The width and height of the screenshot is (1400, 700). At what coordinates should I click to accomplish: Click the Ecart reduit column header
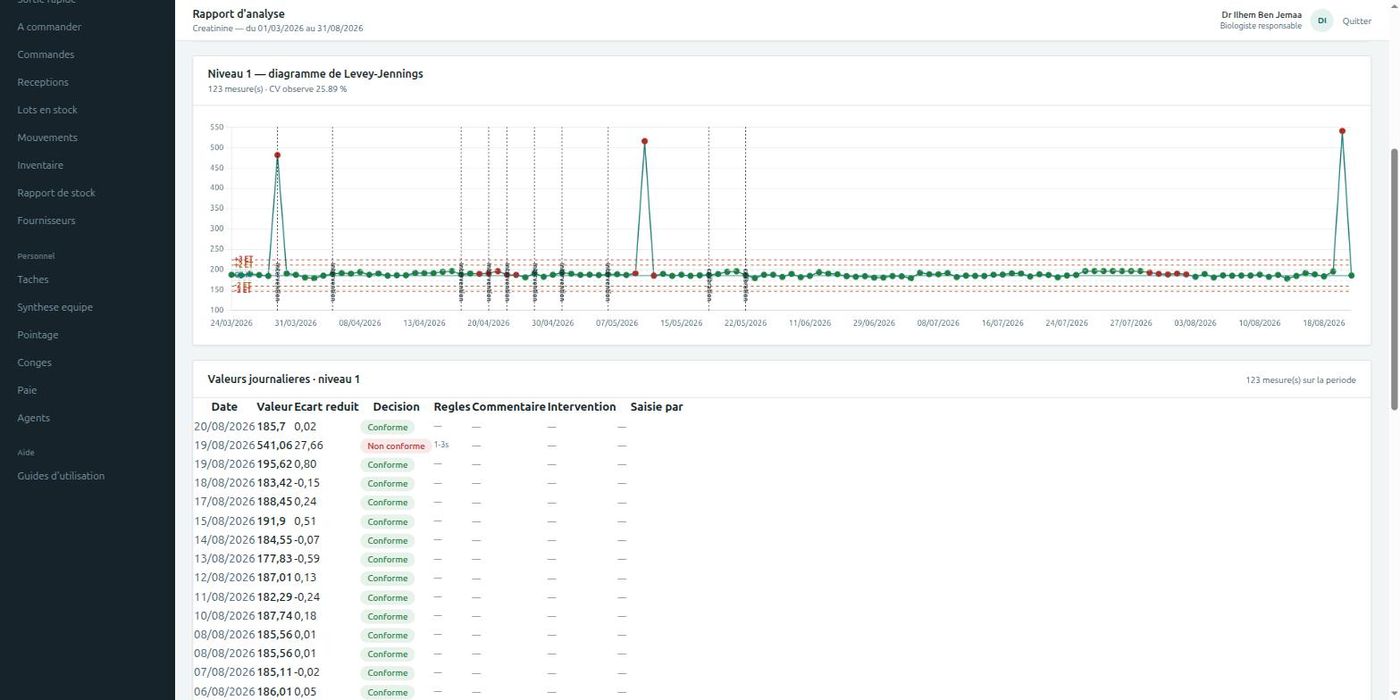[x=326, y=407]
